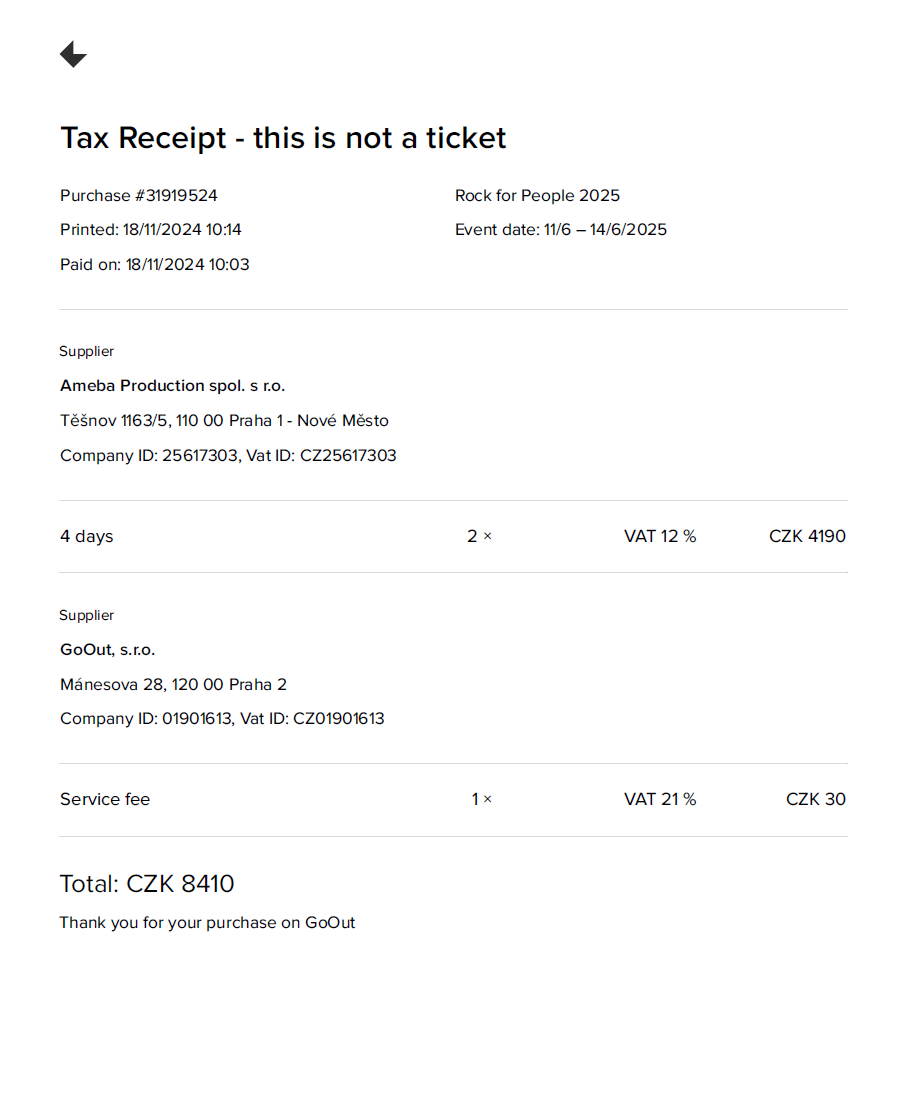Image resolution: width=905 pixels, height=1117 pixels.
Task: Click the CZK 4190 price
Action: click(807, 536)
